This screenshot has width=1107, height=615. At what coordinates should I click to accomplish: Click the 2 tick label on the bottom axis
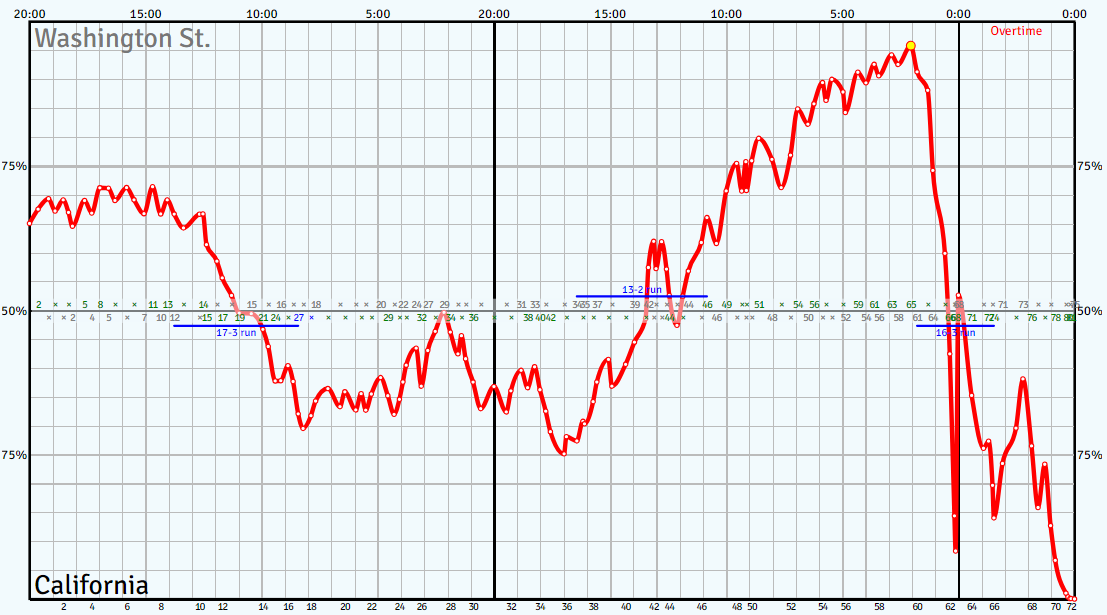coord(64,607)
